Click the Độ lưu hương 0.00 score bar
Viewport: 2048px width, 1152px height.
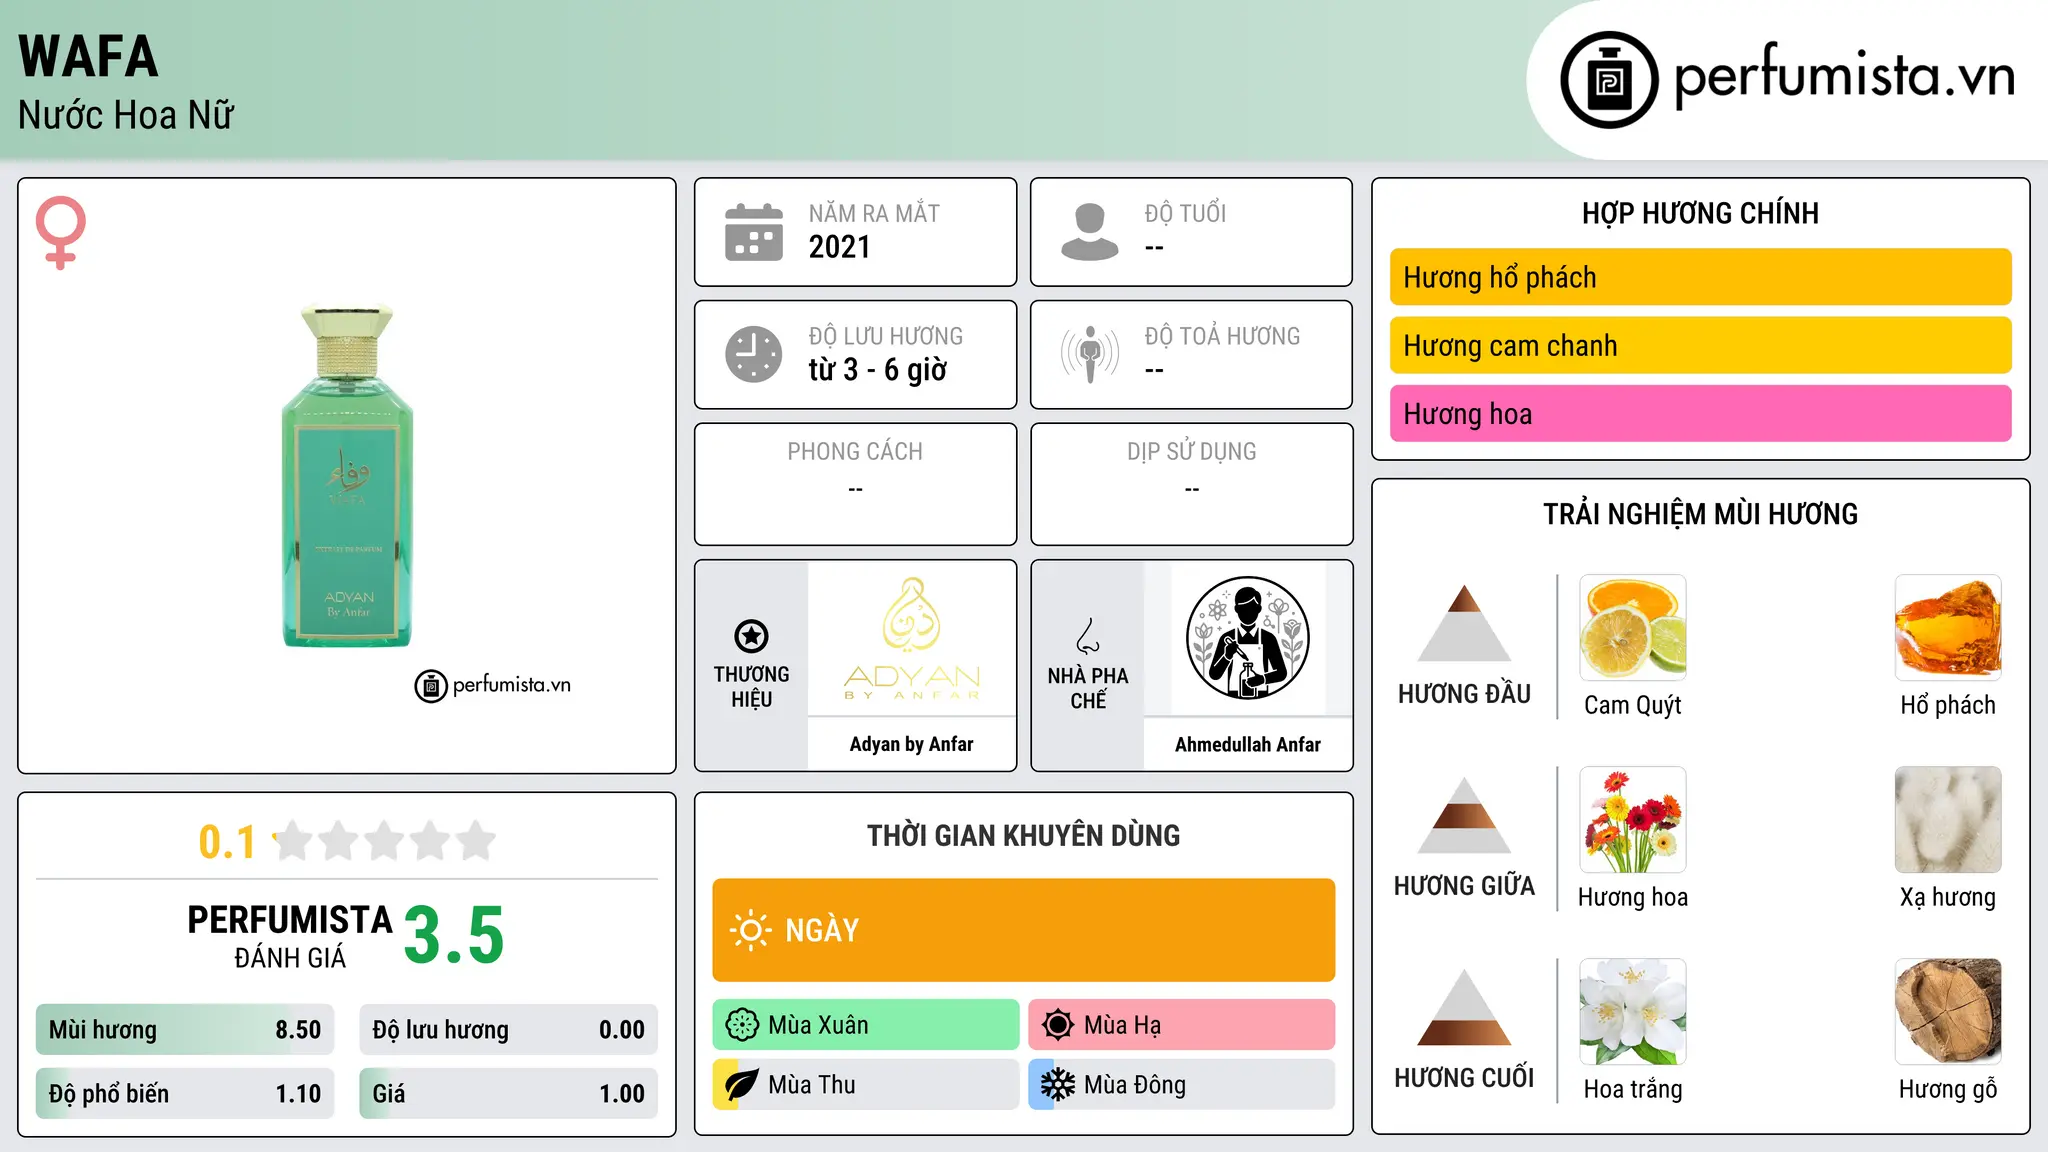click(x=508, y=1030)
